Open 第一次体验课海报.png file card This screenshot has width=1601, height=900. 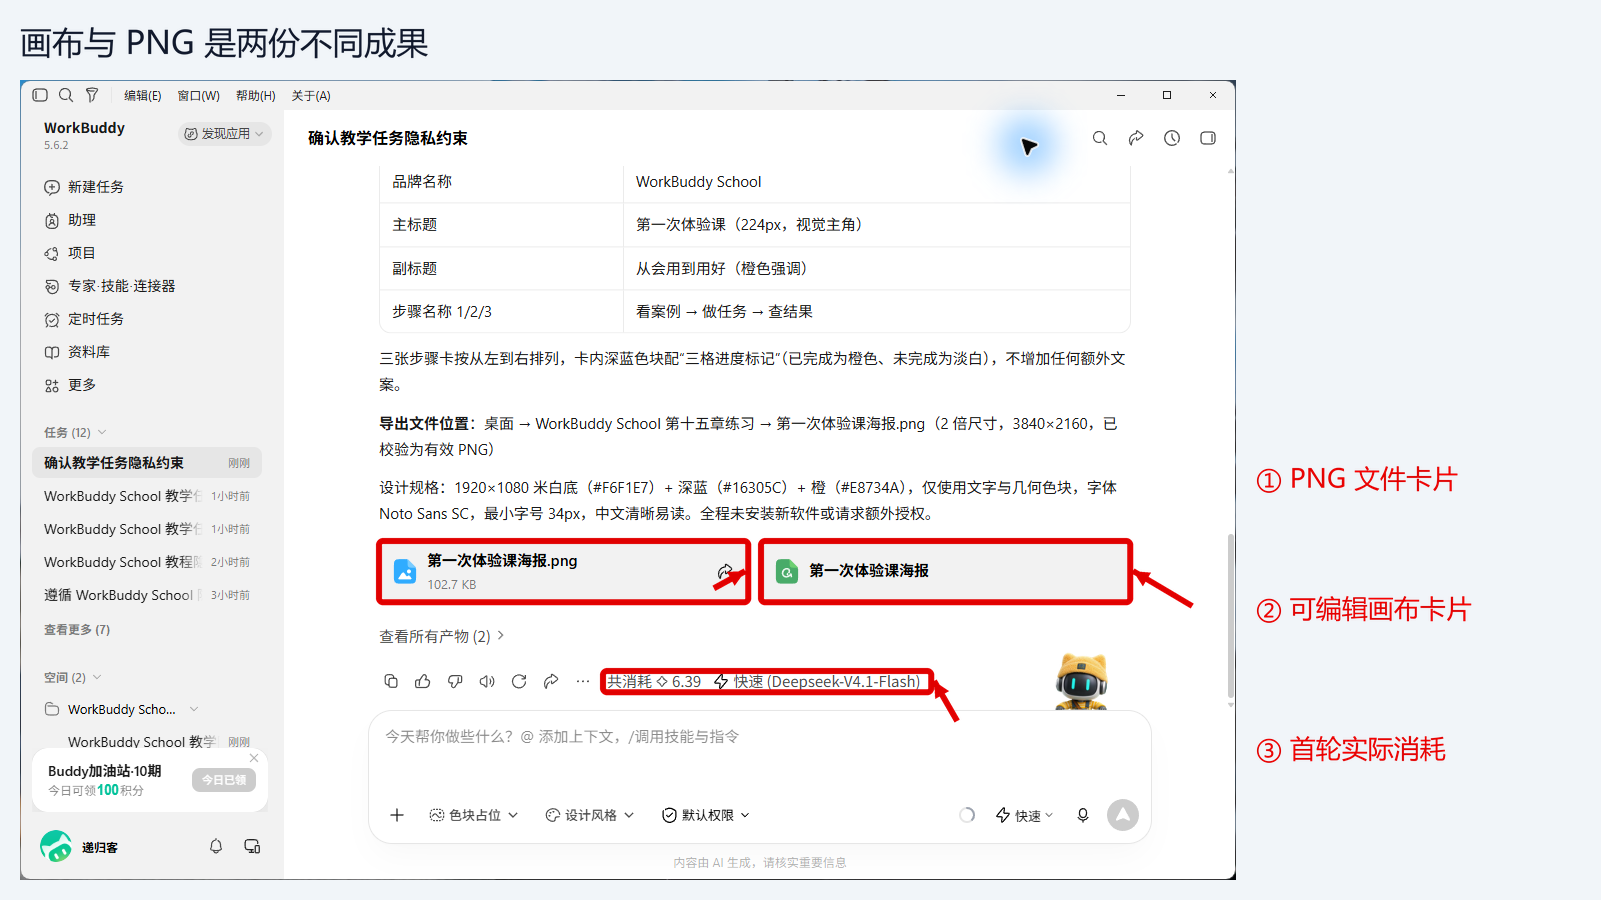563,571
